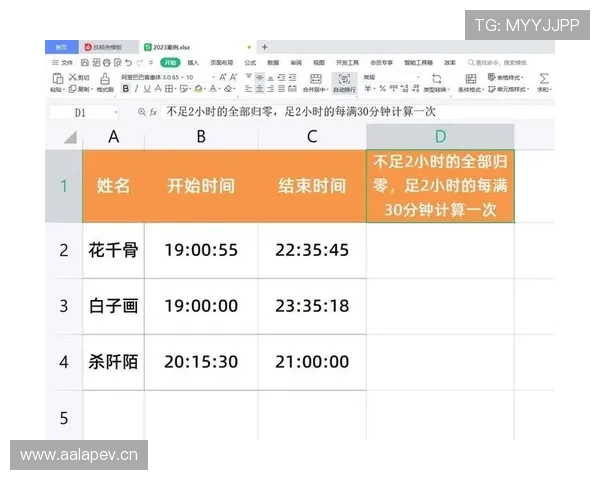Viewport: 600px width, 480px height.
Task: Click the command search box
Action: [x=497, y=62]
